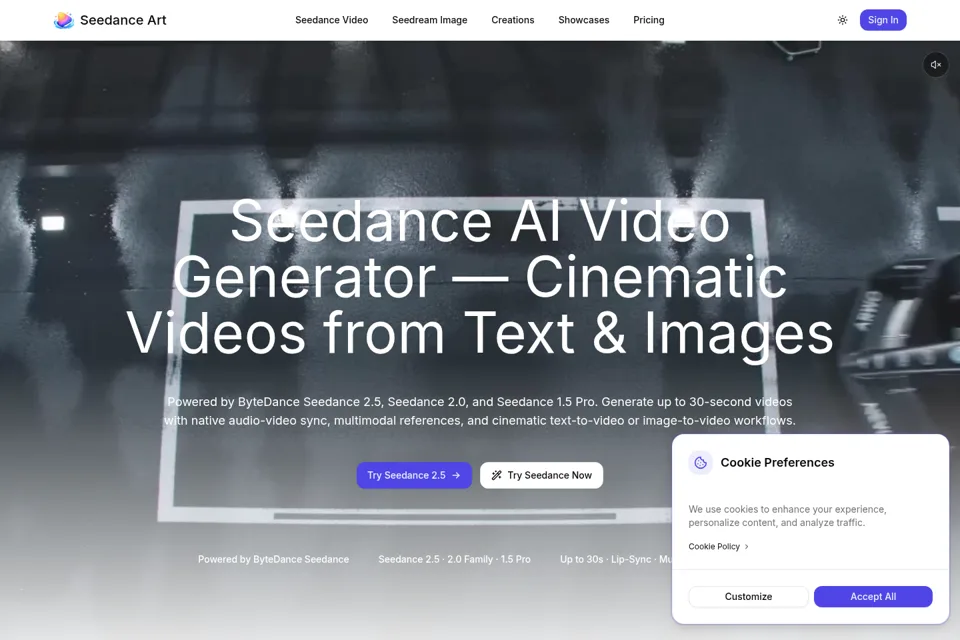Click the Try Seedance Now button
The width and height of the screenshot is (960, 640).
(541, 475)
